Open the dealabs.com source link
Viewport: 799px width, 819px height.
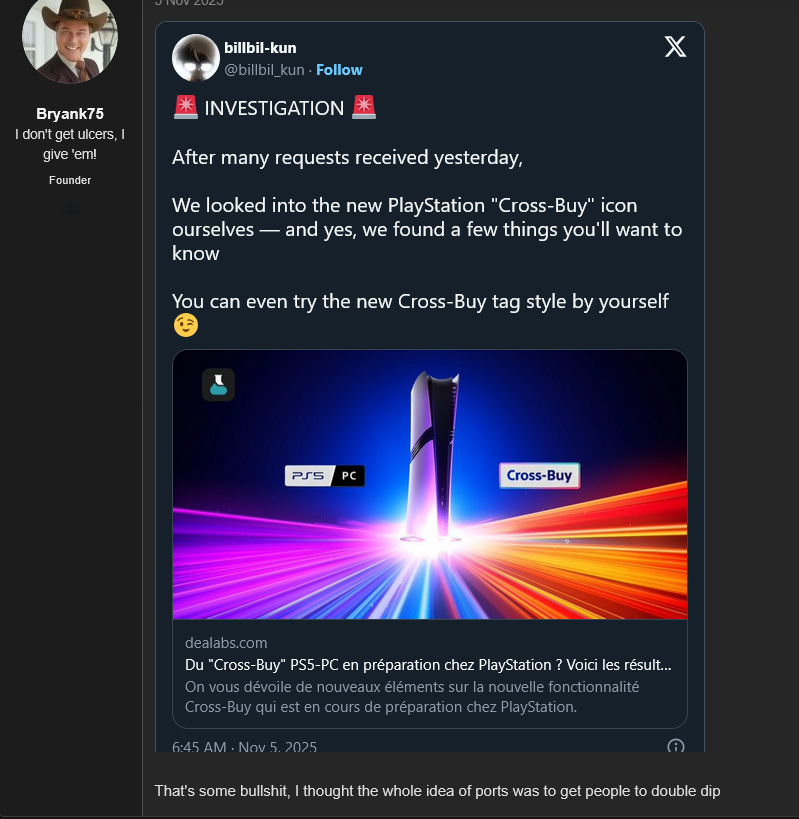coord(226,643)
